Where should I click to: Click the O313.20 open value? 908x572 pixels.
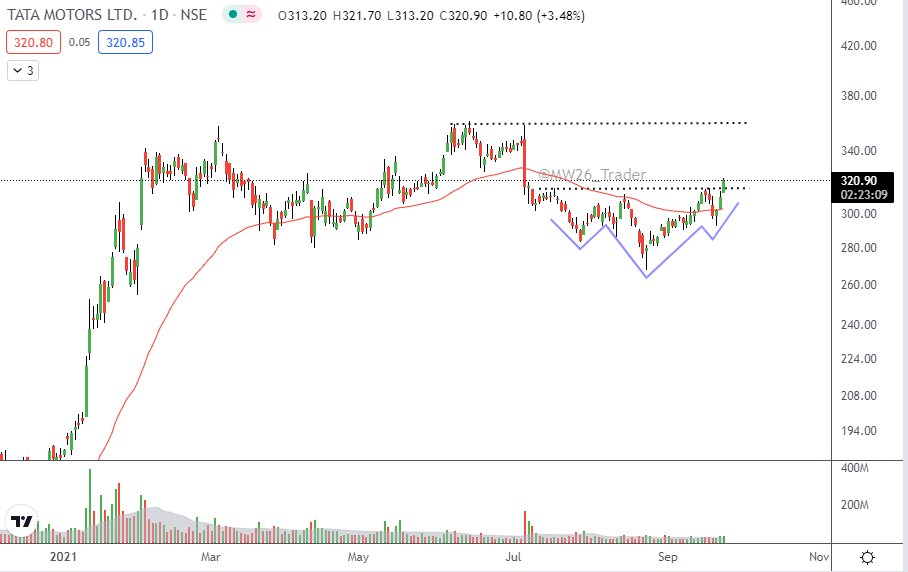[302, 16]
